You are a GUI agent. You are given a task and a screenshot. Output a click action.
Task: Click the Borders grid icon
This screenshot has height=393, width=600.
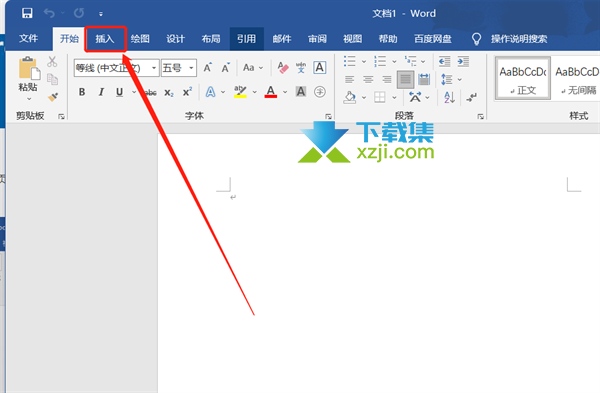point(380,97)
